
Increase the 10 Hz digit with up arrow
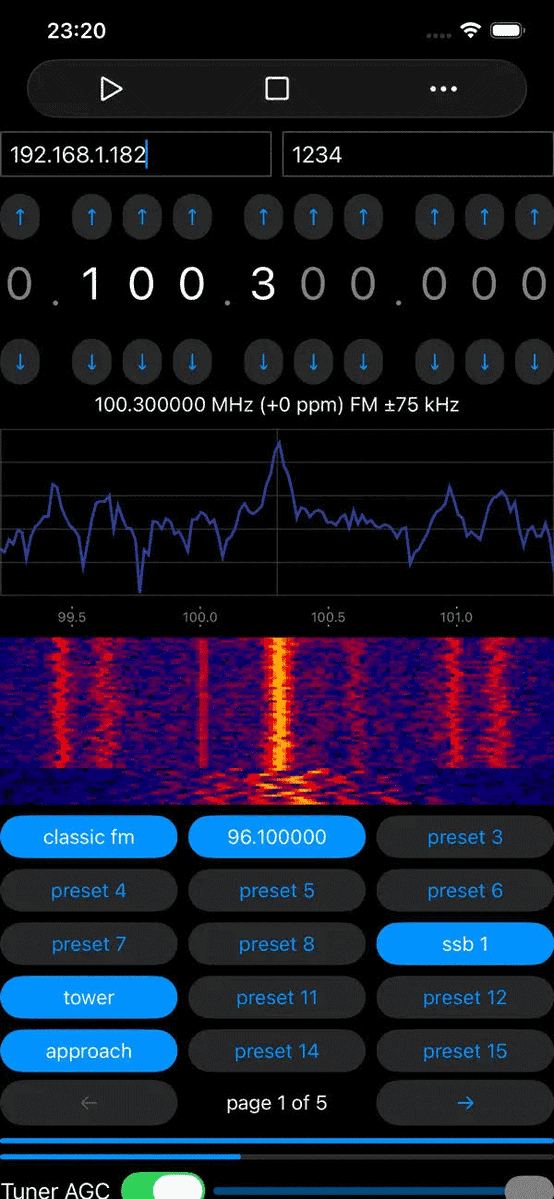(x=485, y=217)
